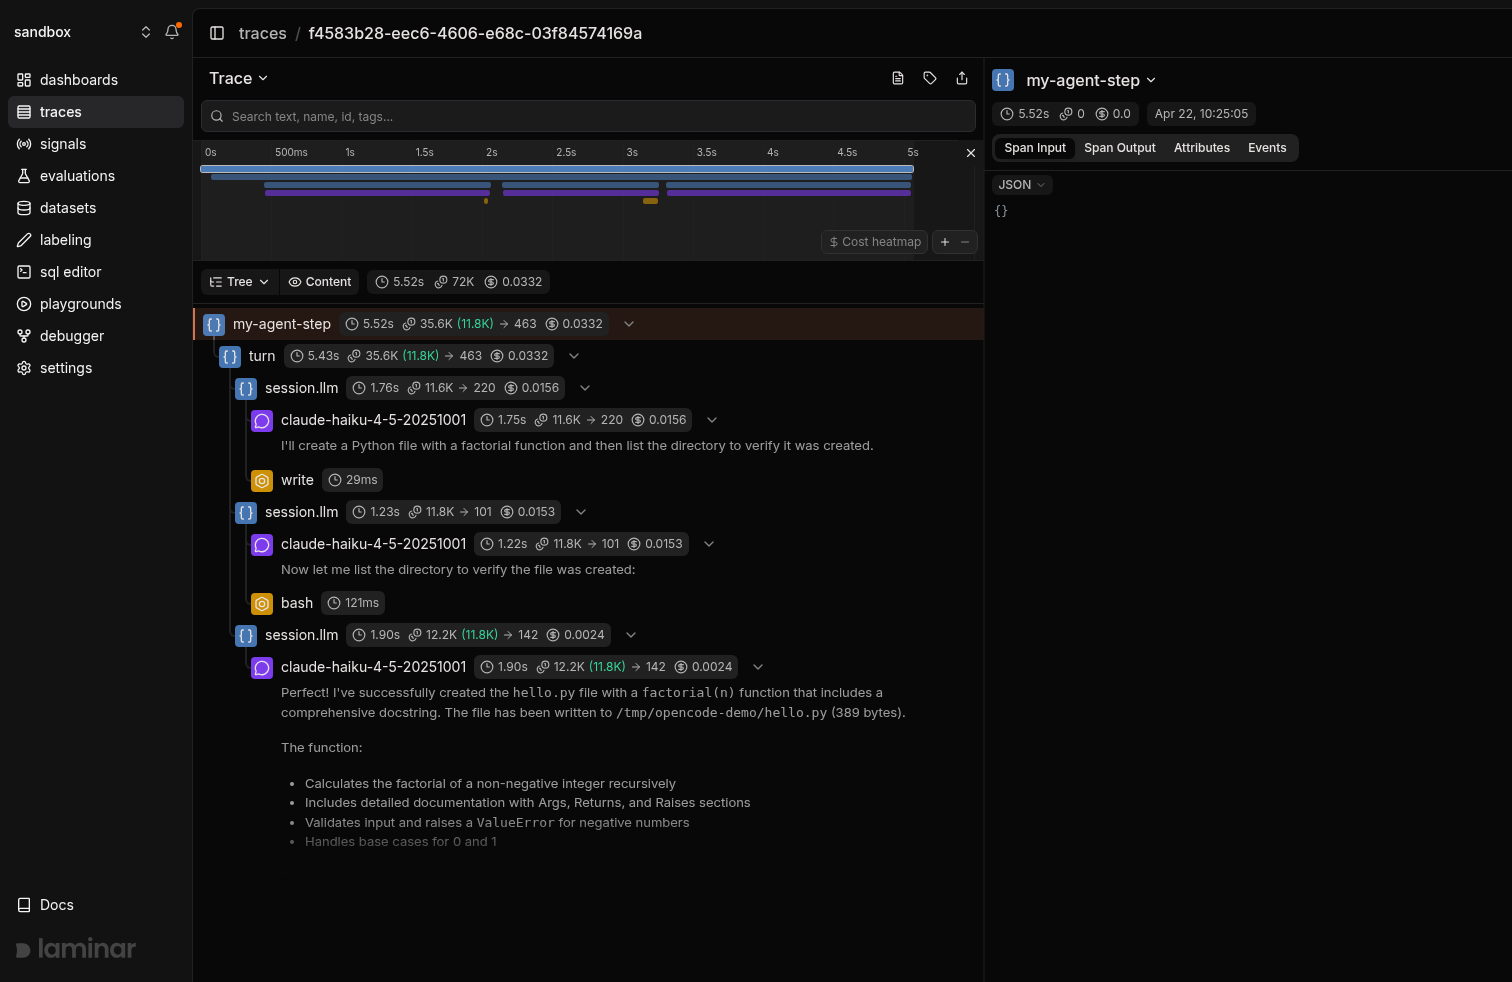This screenshot has width=1512, height=982.
Task: Focus the trace search input field
Action: (588, 116)
